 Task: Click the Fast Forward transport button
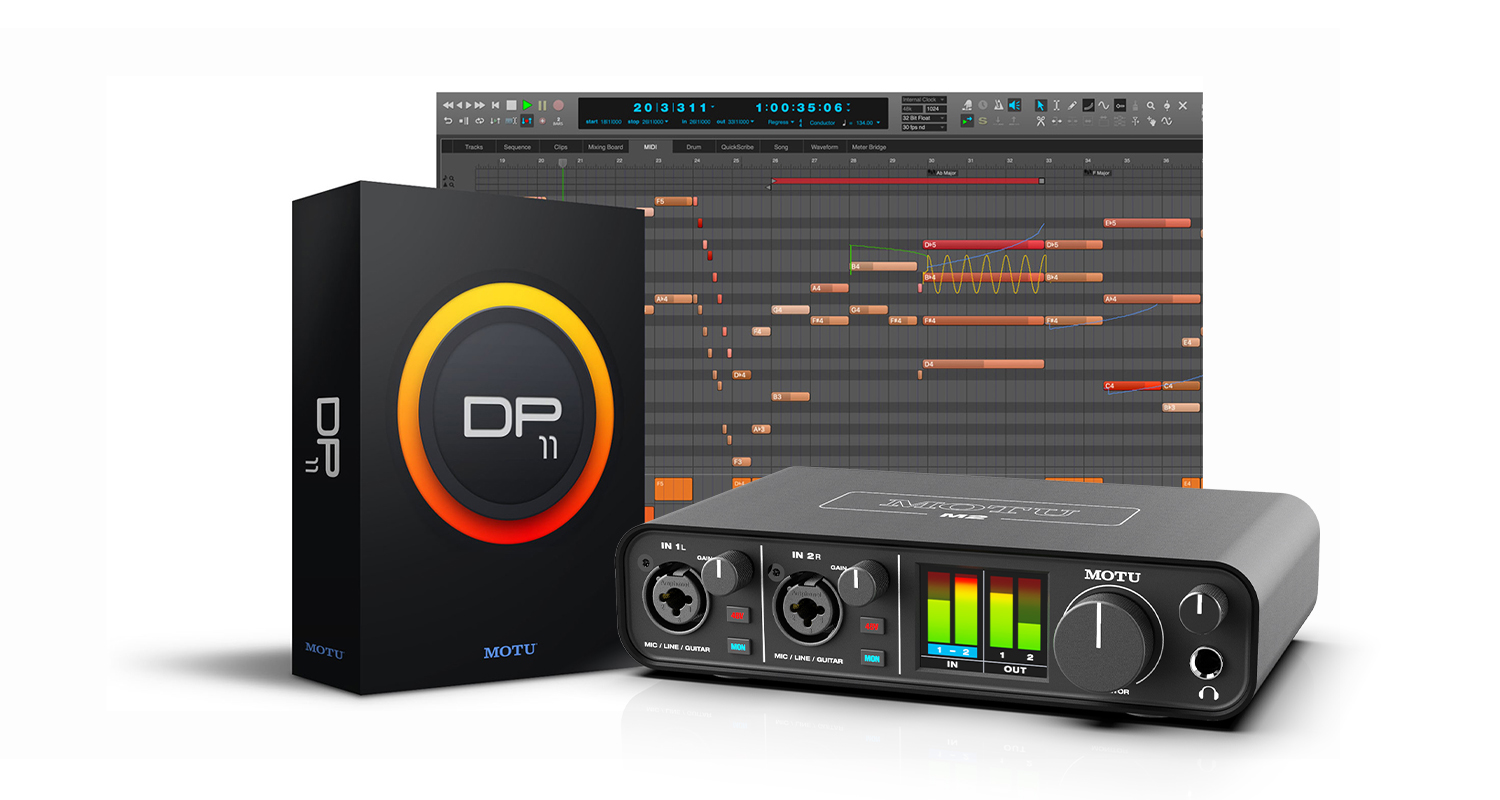click(x=479, y=105)
